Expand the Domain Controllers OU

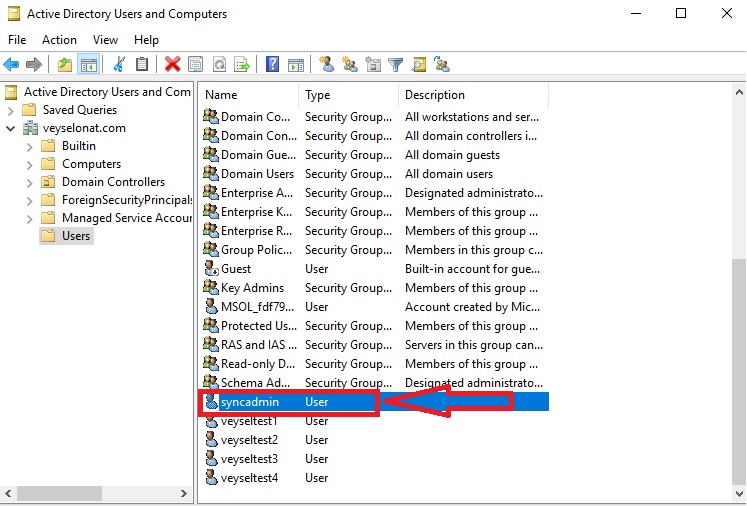point(30,182)
